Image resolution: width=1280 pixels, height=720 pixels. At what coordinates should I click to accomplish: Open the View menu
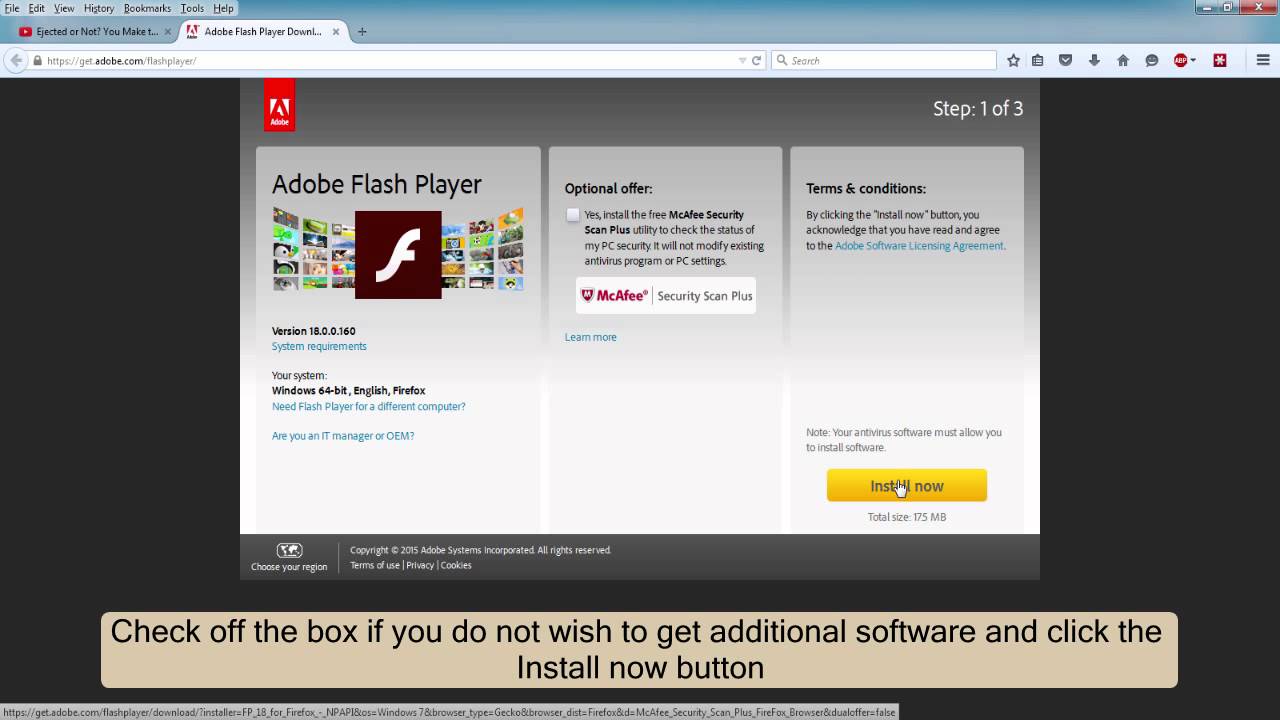click(x=64, y=8)
